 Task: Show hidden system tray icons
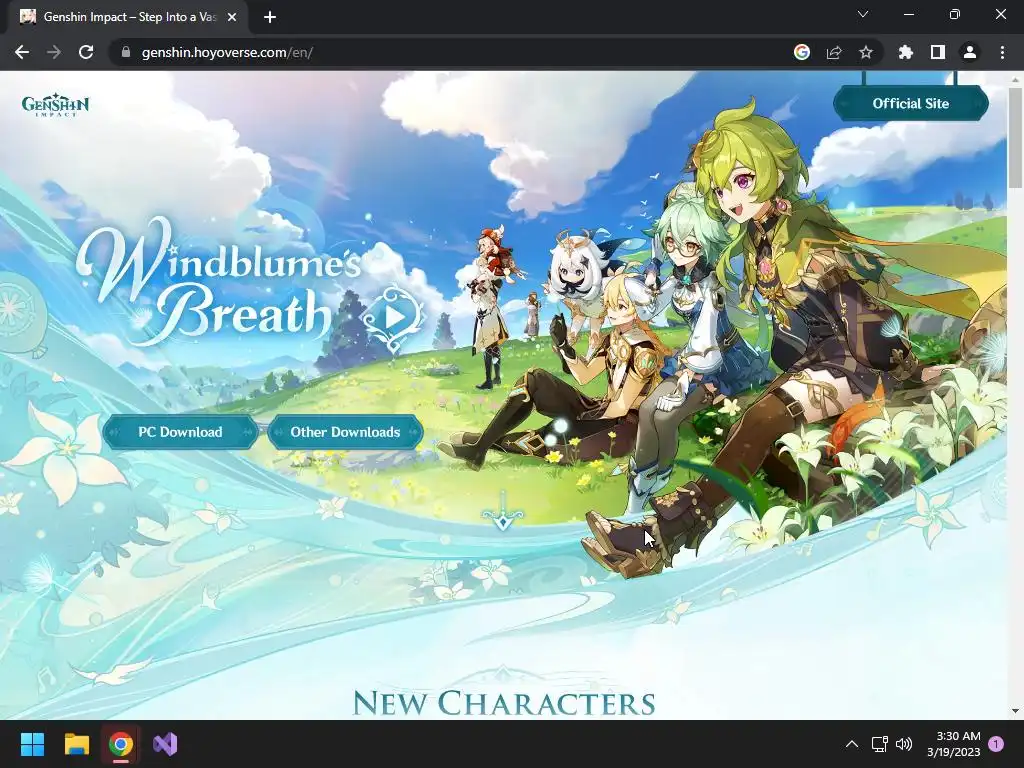852,744
